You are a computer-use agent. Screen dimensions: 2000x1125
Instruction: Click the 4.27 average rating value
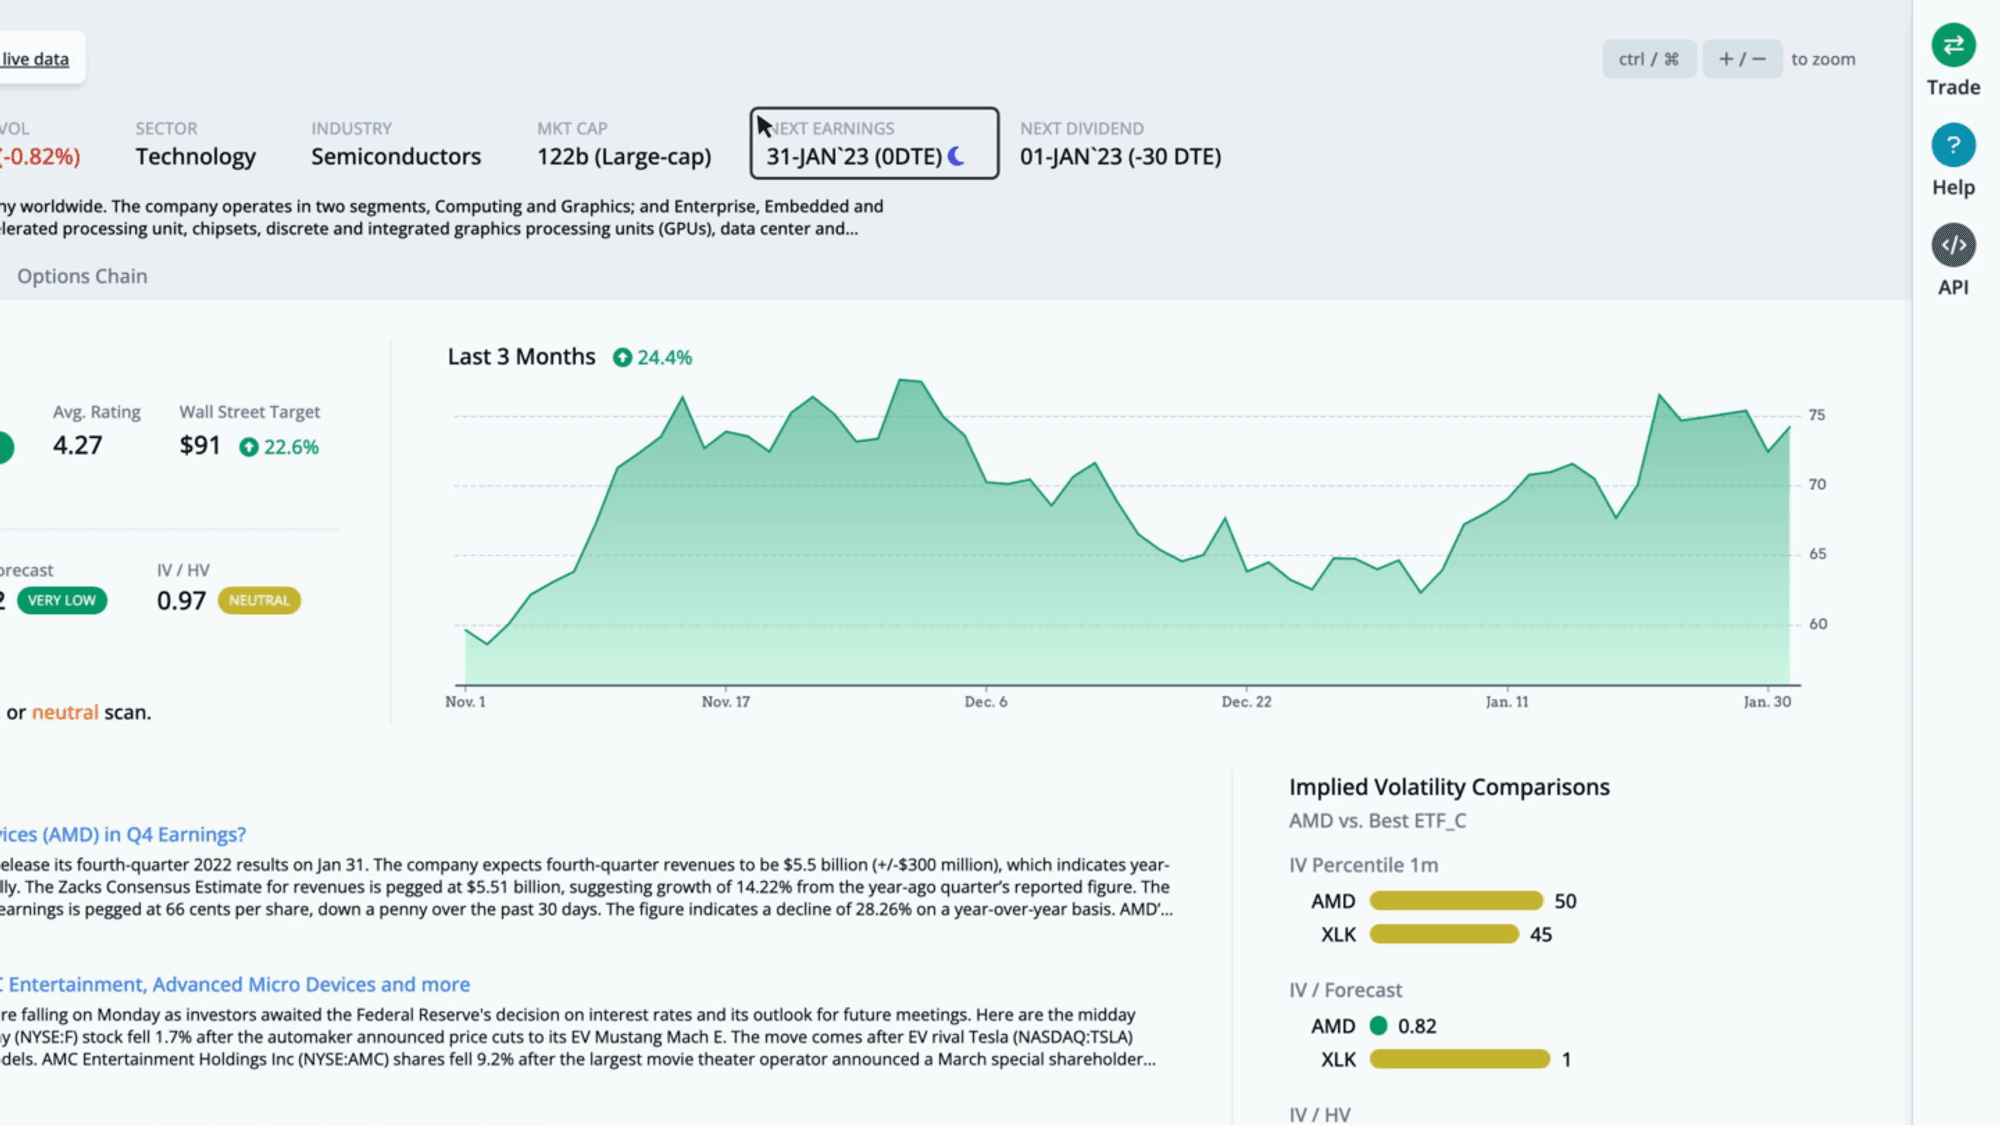coord(78,445)
